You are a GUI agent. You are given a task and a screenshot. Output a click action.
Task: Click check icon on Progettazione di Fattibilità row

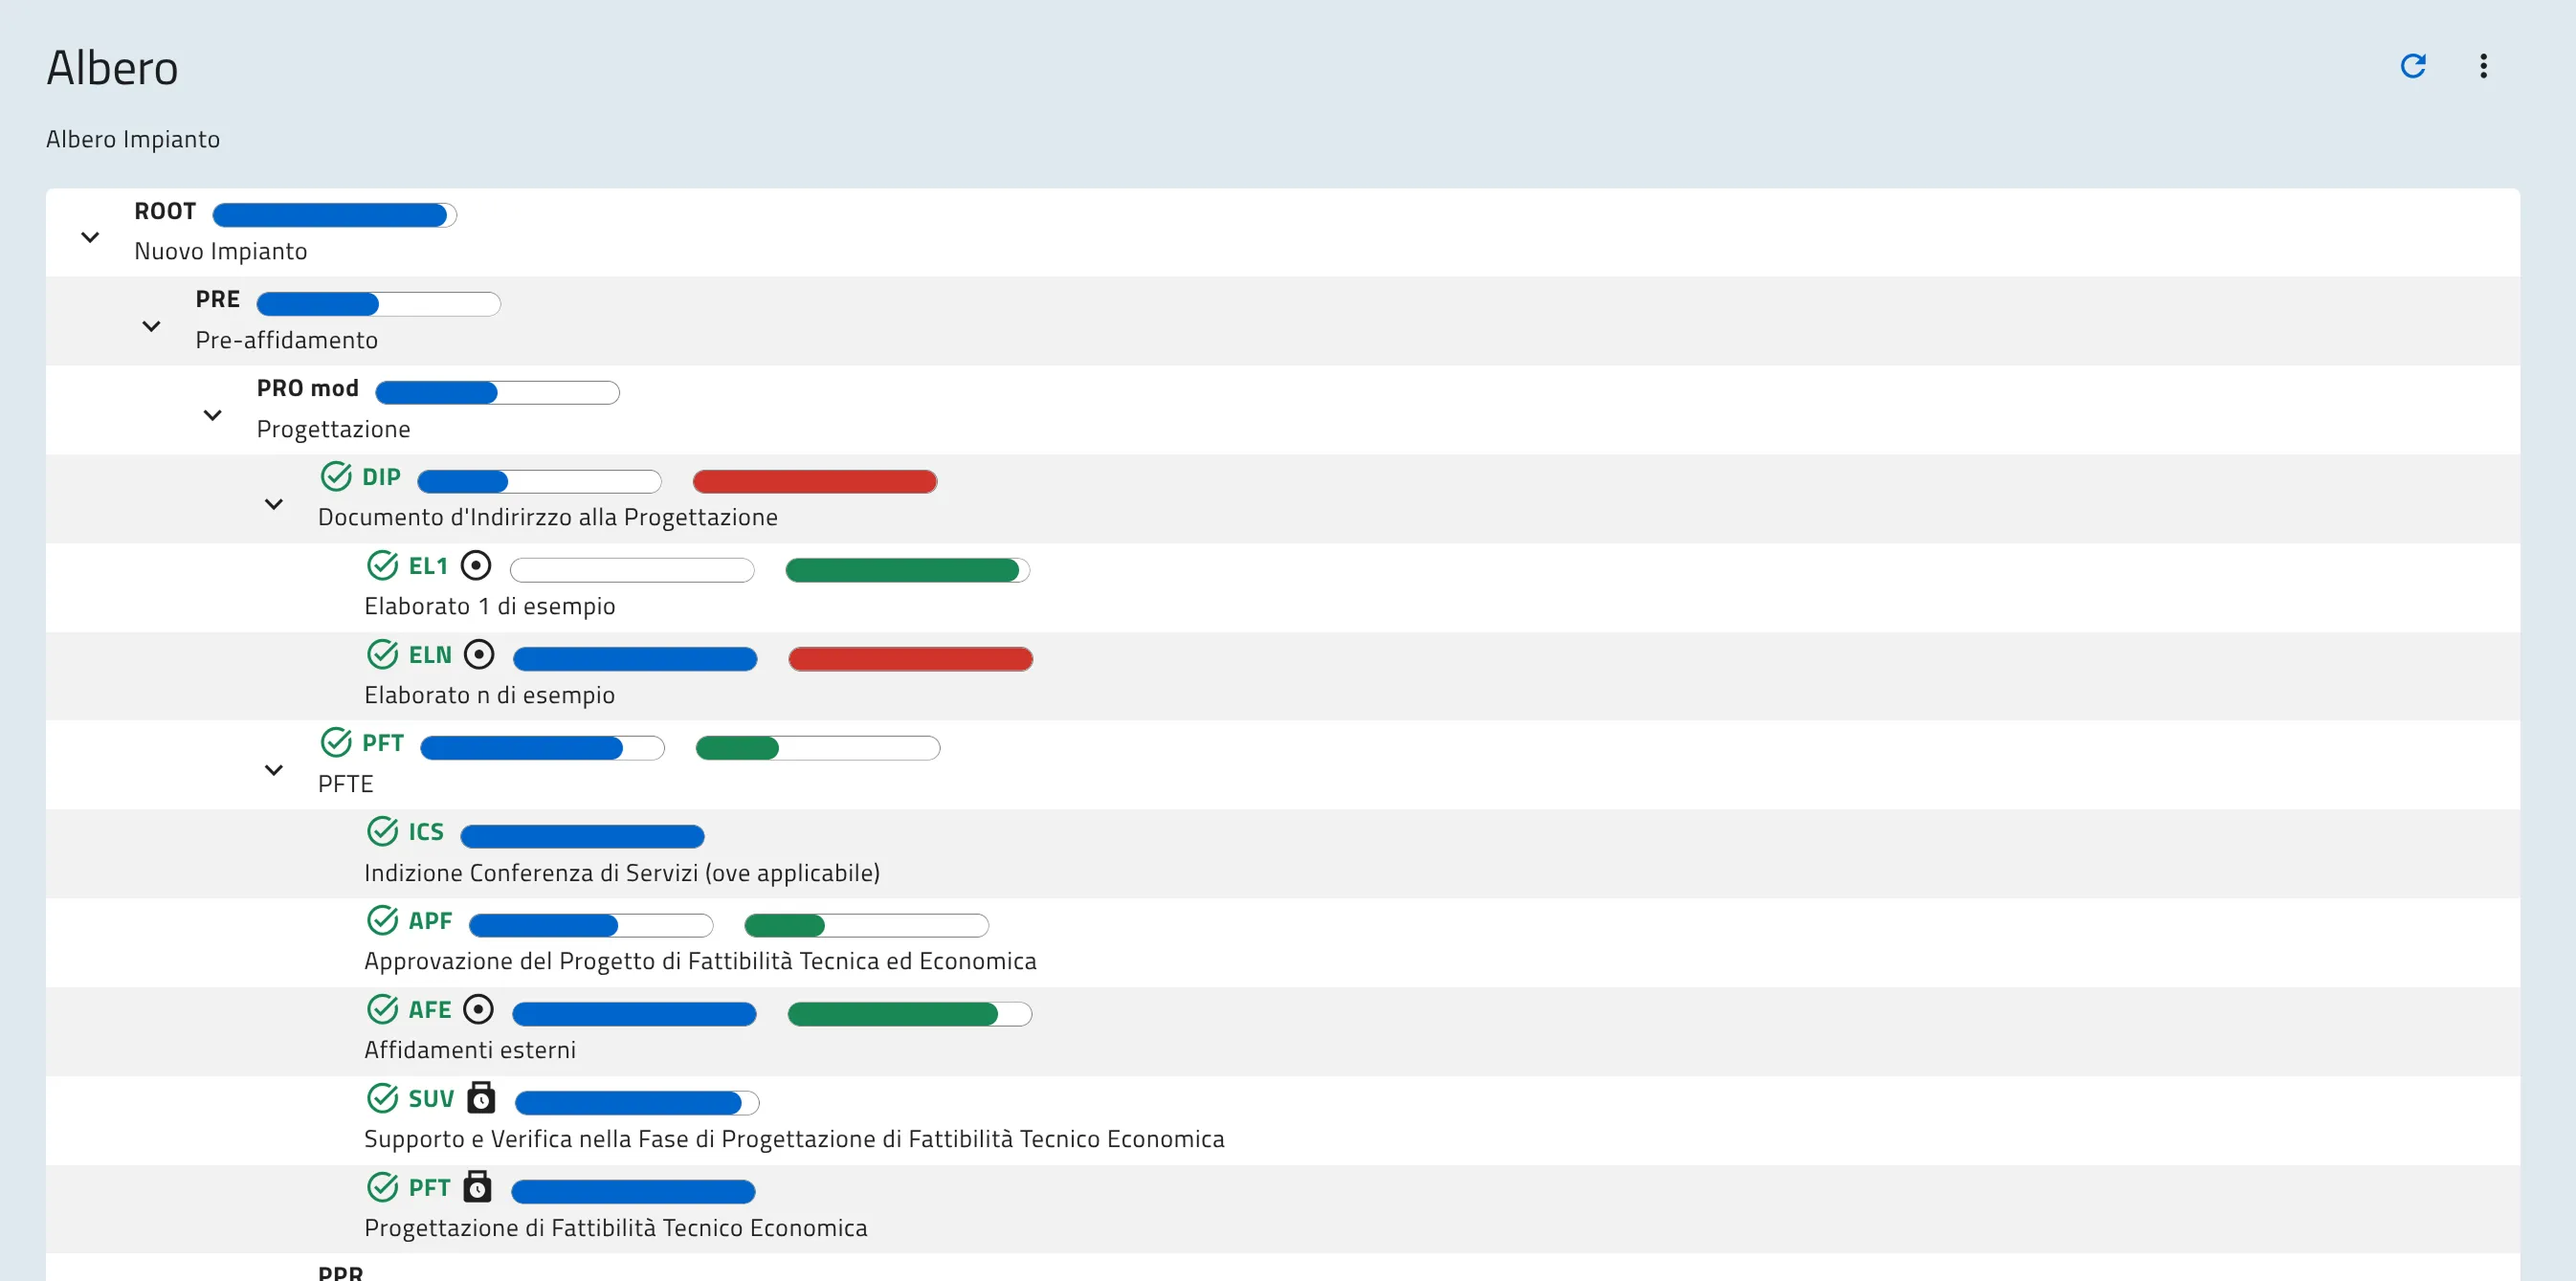tap(382, 1188)
